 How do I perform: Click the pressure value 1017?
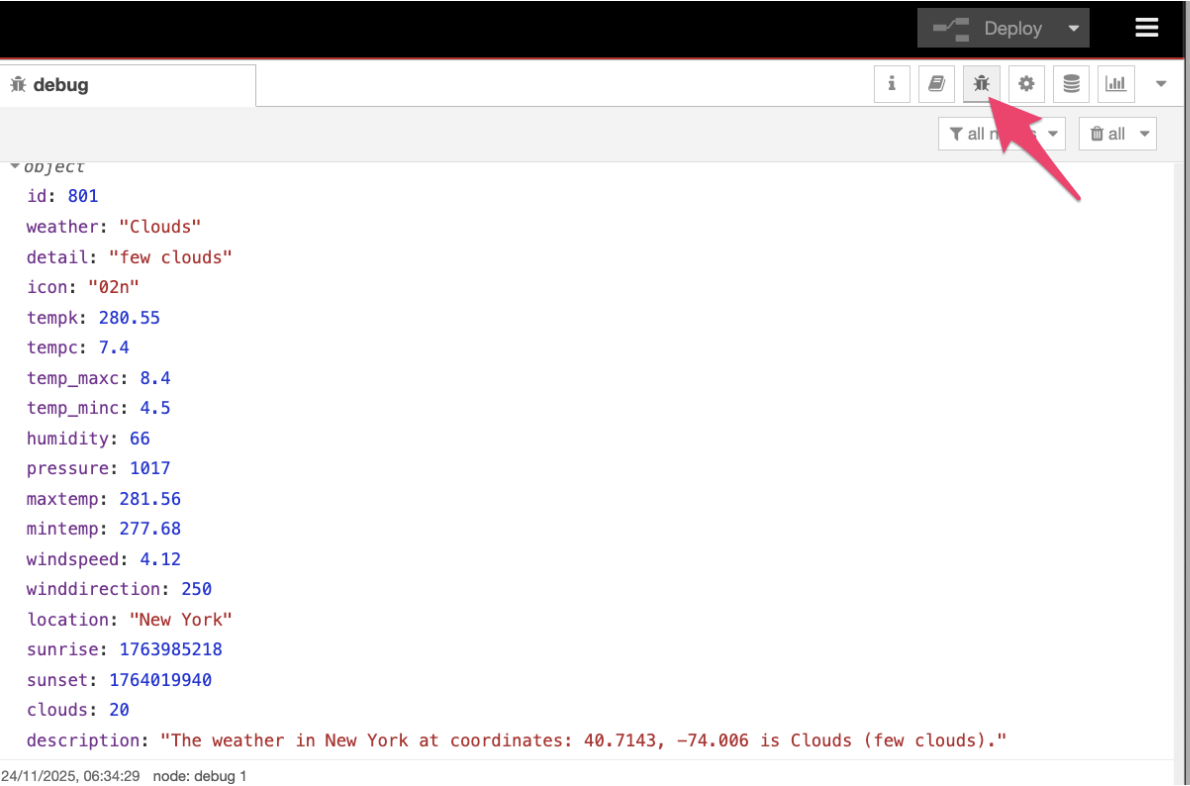coord(150,468)
